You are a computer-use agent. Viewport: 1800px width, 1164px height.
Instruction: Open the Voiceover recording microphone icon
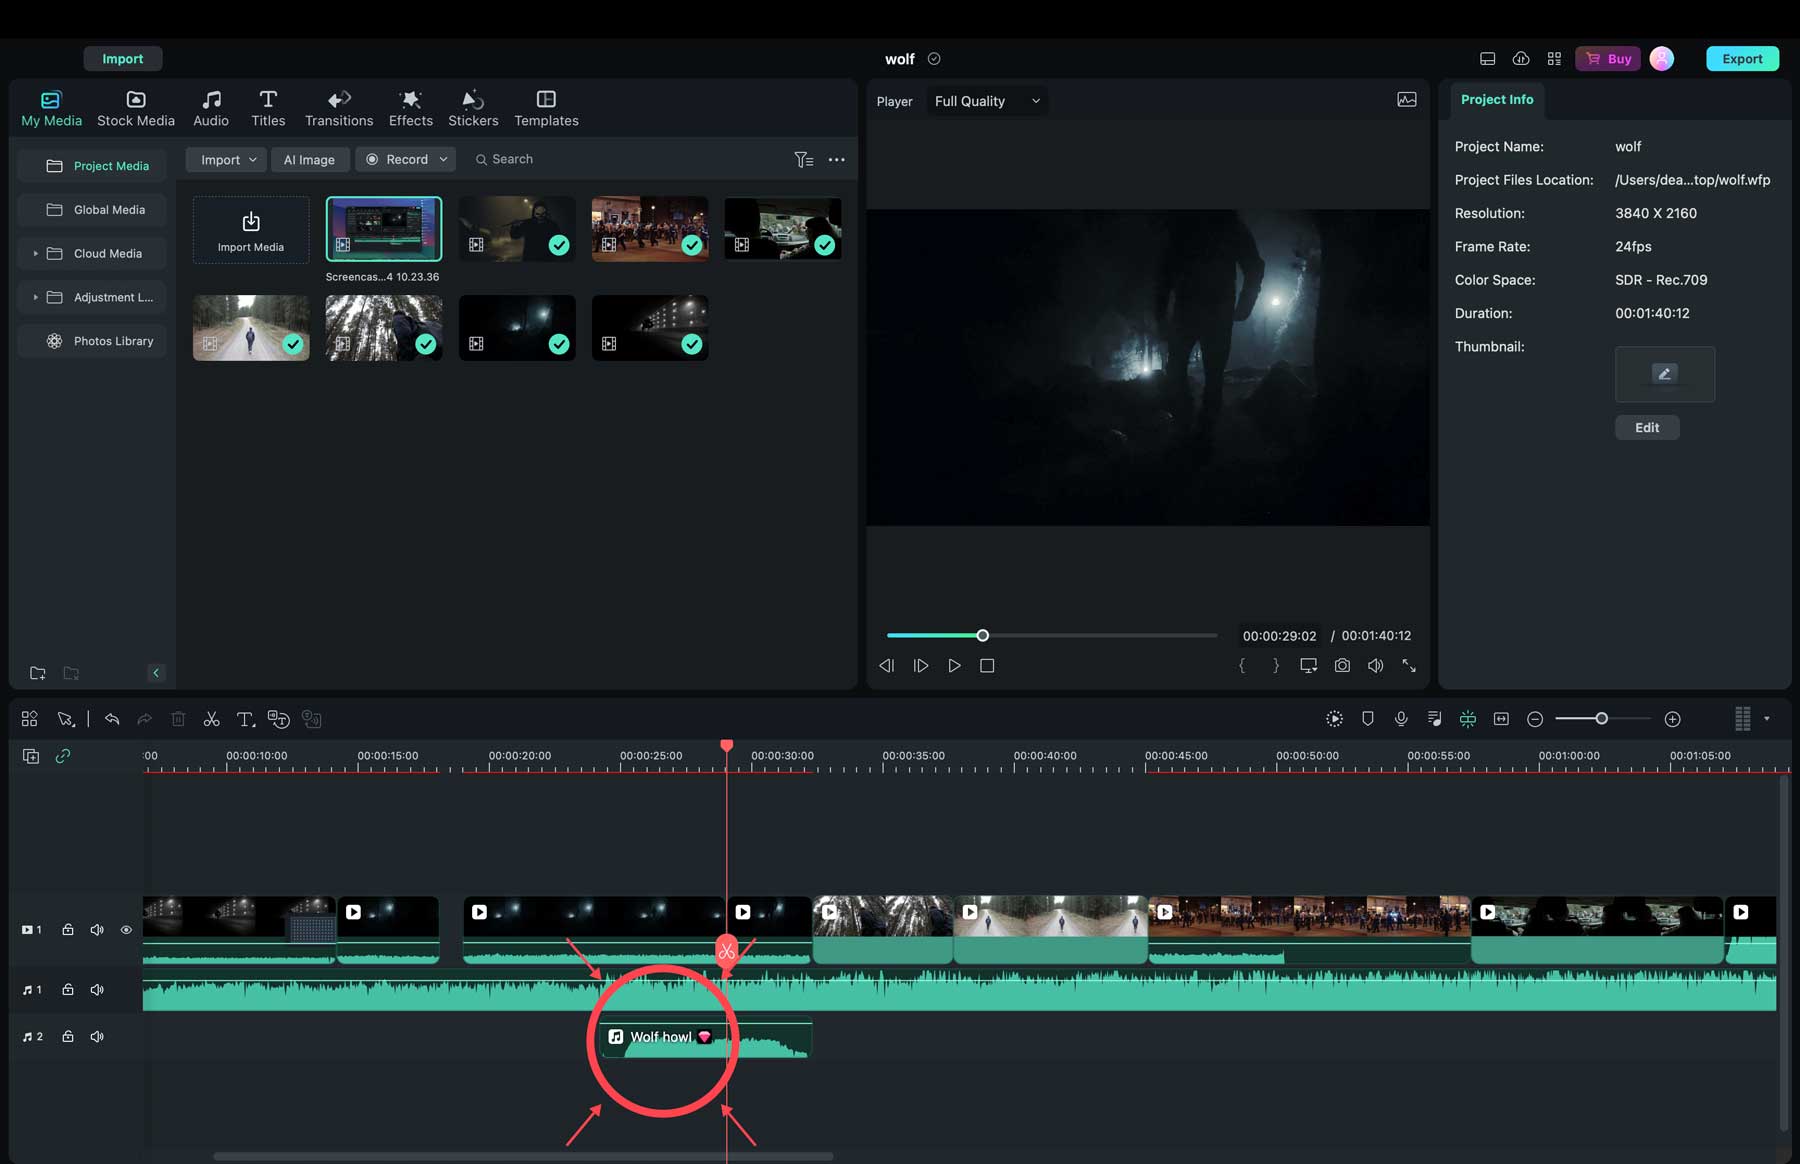click(1400, 719)
